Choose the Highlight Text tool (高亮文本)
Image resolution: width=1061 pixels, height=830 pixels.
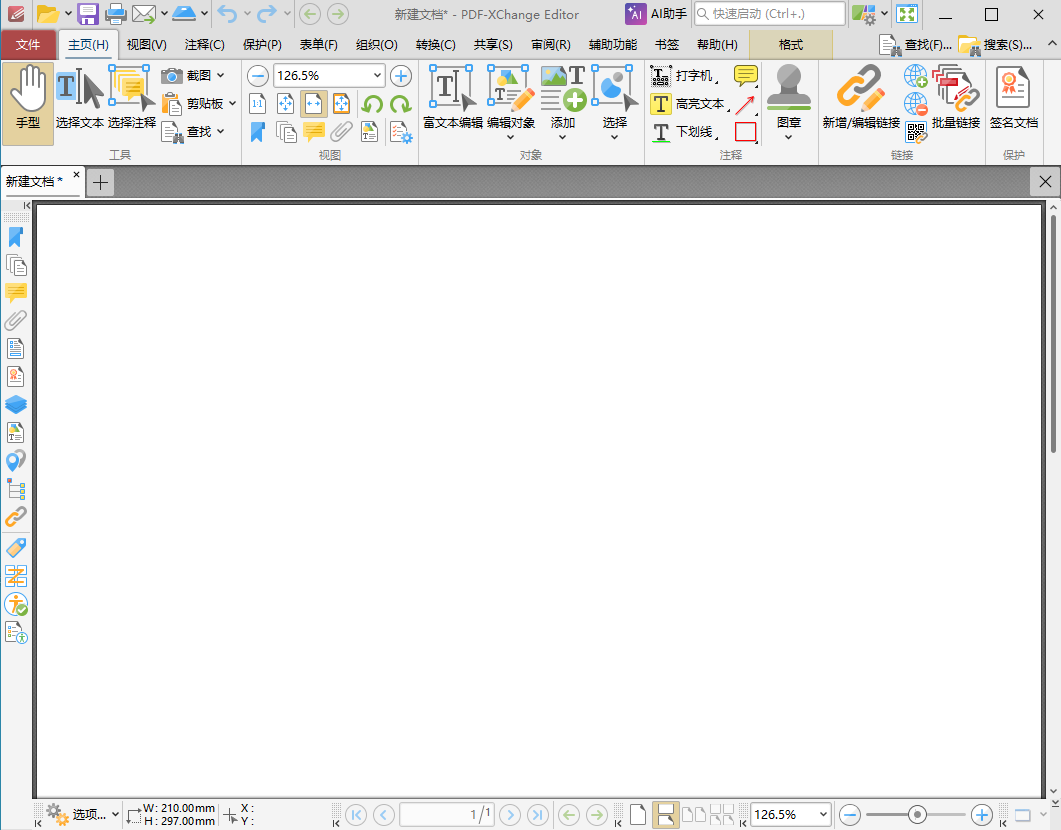(690, 103)
